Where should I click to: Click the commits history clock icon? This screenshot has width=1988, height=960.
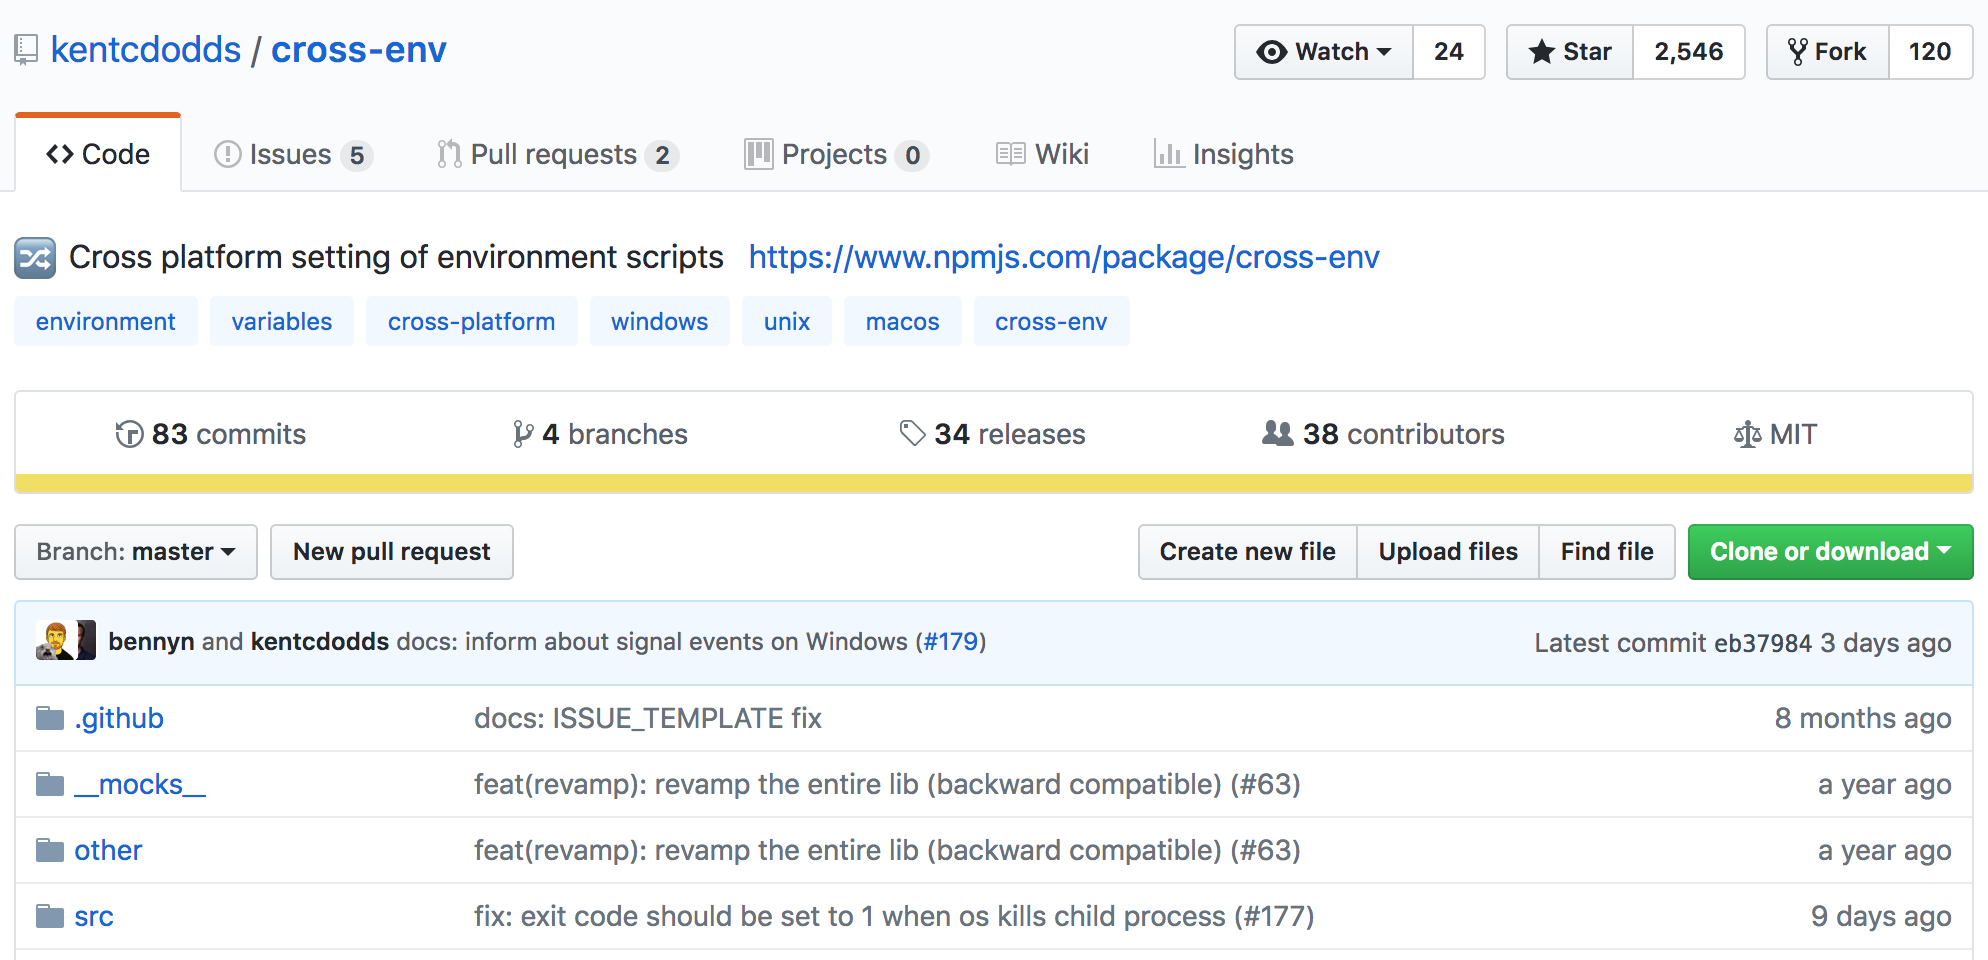click(x=129, y=434)
